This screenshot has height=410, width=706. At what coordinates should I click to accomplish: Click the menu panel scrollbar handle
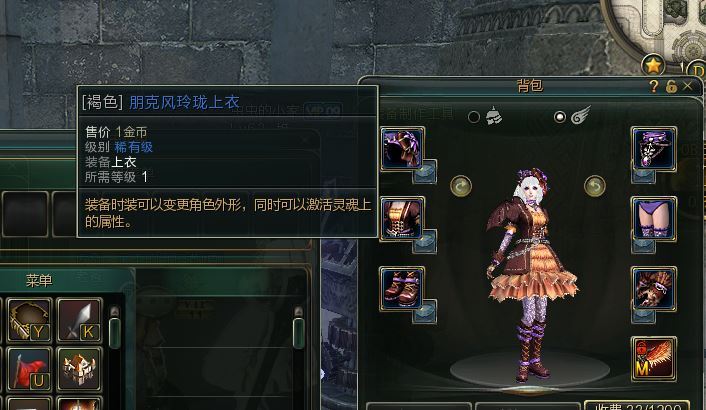pos(114,333)
